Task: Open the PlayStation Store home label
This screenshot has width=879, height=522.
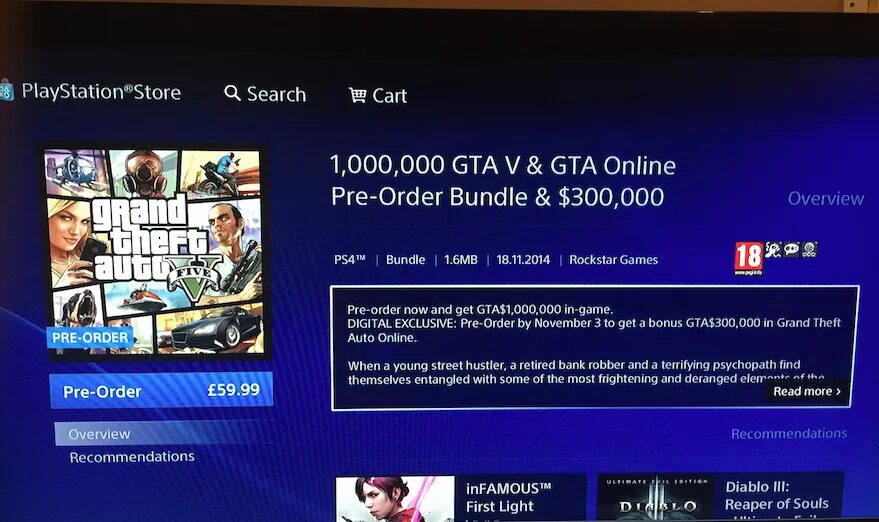Action: click(101, 92)
